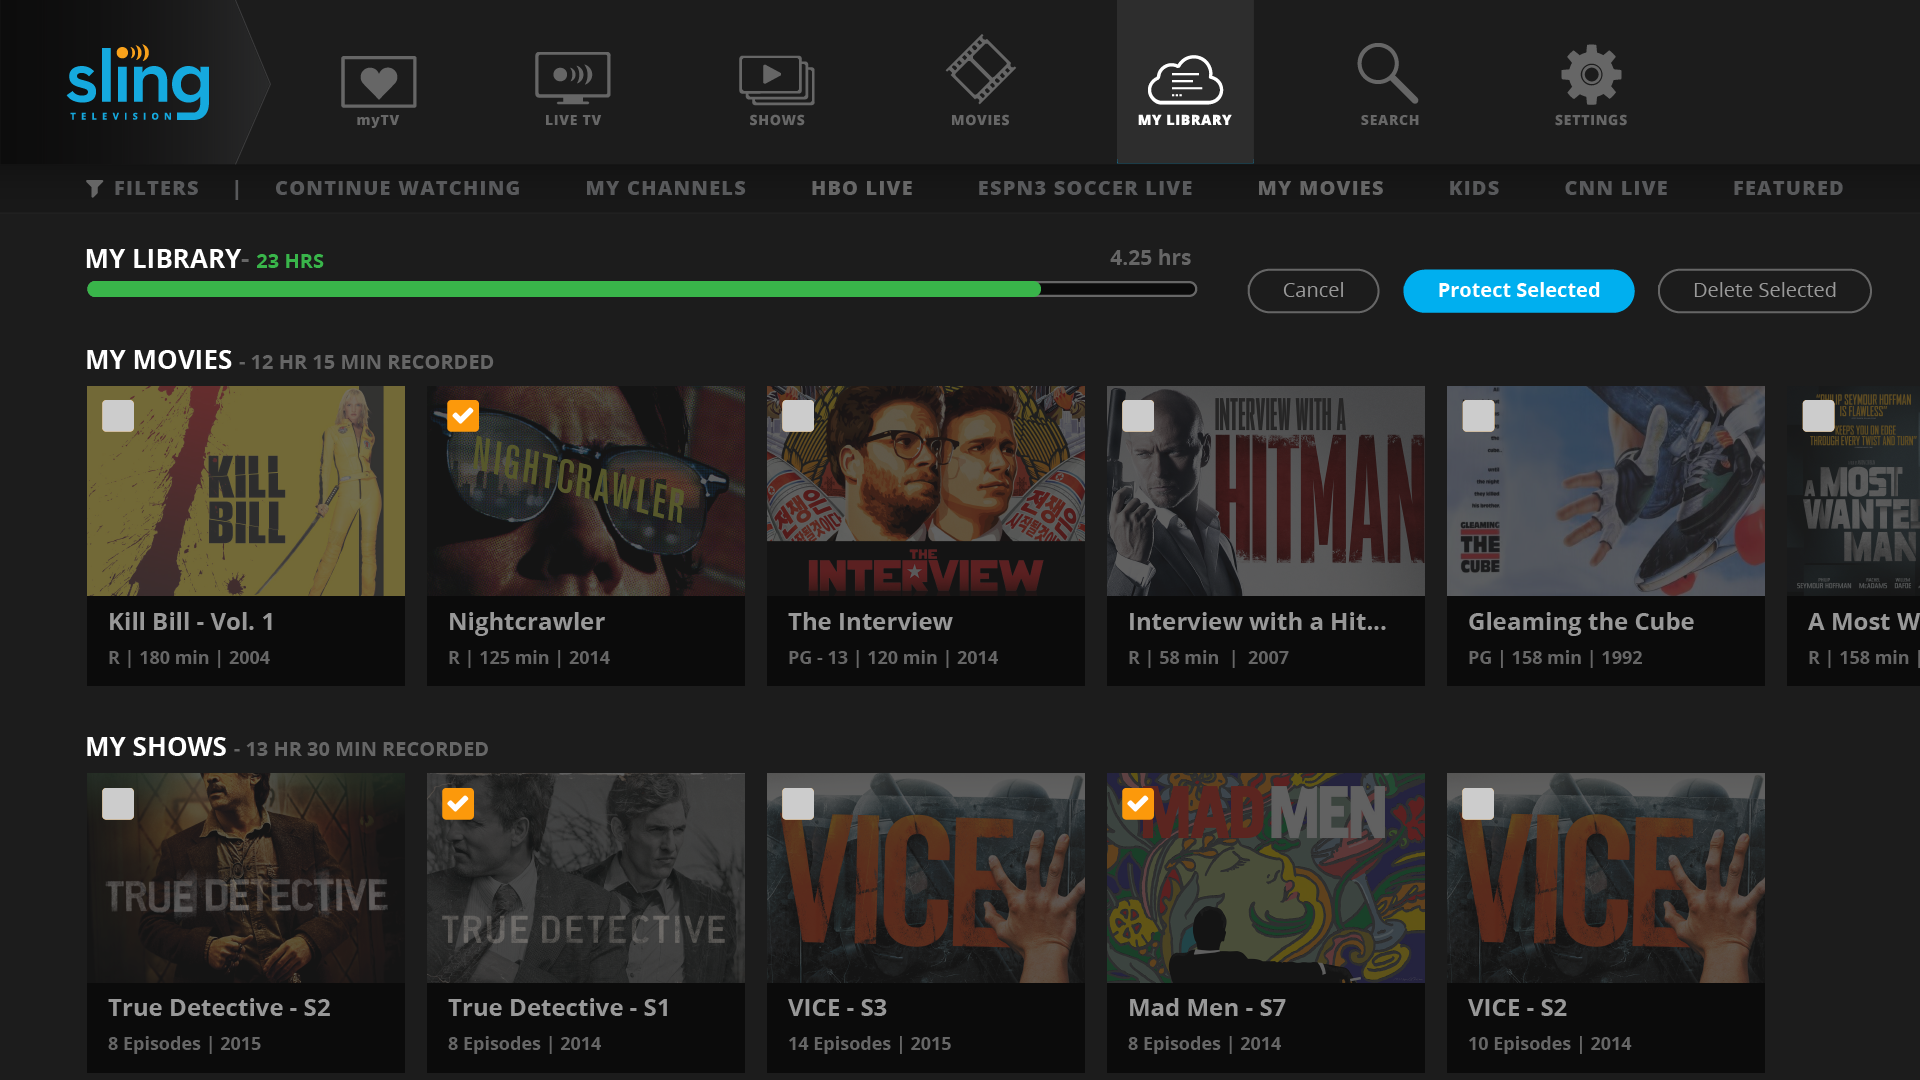Go to the KIDS category
The height and width of the screenshot is (1080, 1920).
point(1474,187)
